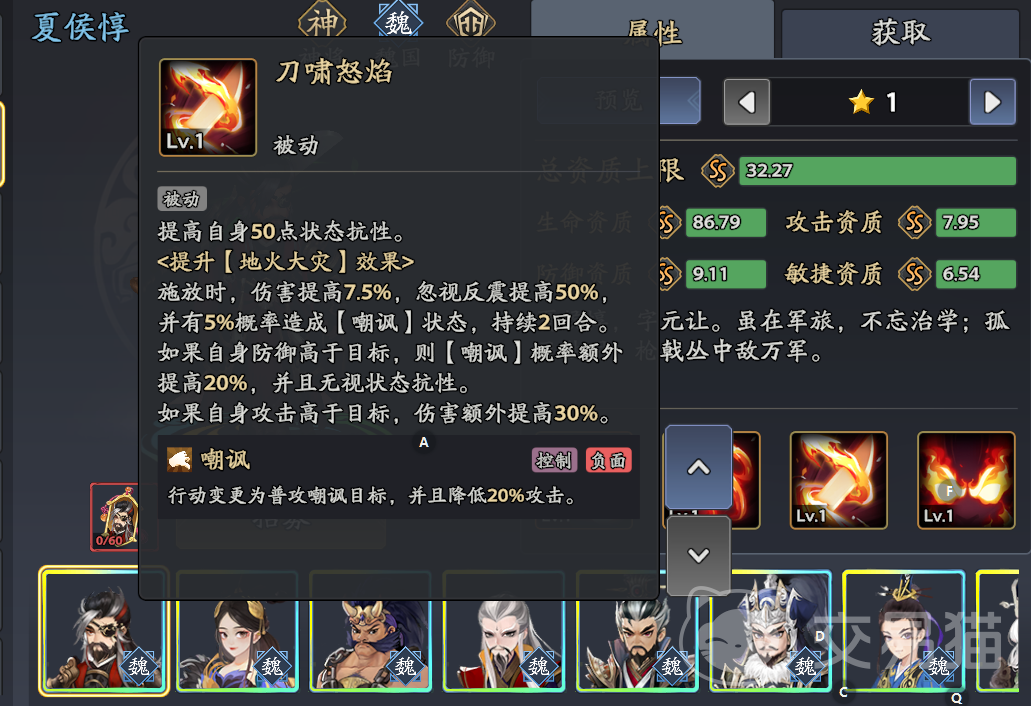Switch to the 获取 tab
Screen dimensions: 1031x706
[900, 31]
